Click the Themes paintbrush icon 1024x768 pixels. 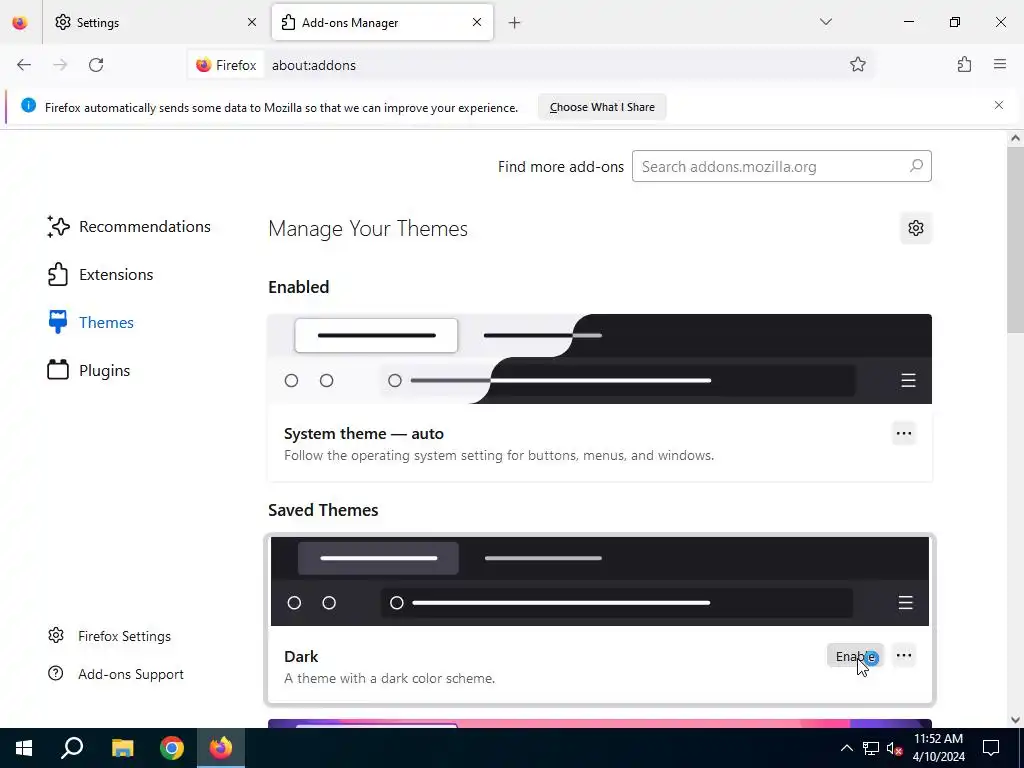point(58,322)
